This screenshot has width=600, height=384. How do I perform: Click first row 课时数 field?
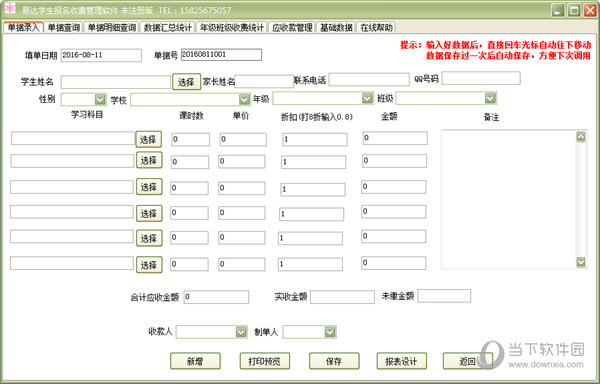pos(191,140)
